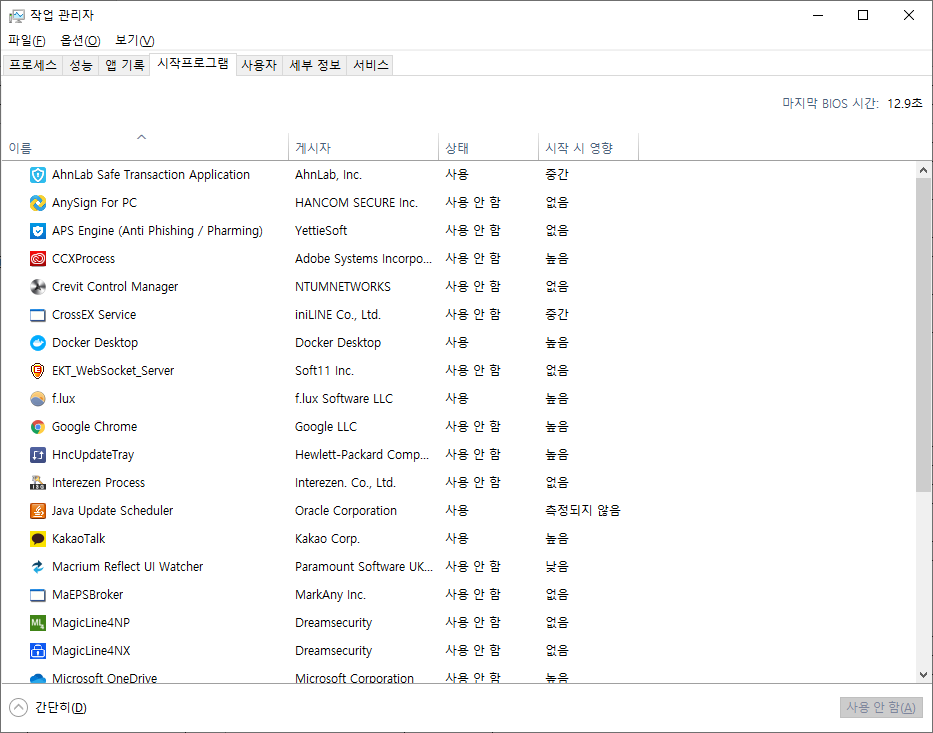Click the Java Update Scheduler icon
The height and width of the screenshot is (733, 933).
37,510
